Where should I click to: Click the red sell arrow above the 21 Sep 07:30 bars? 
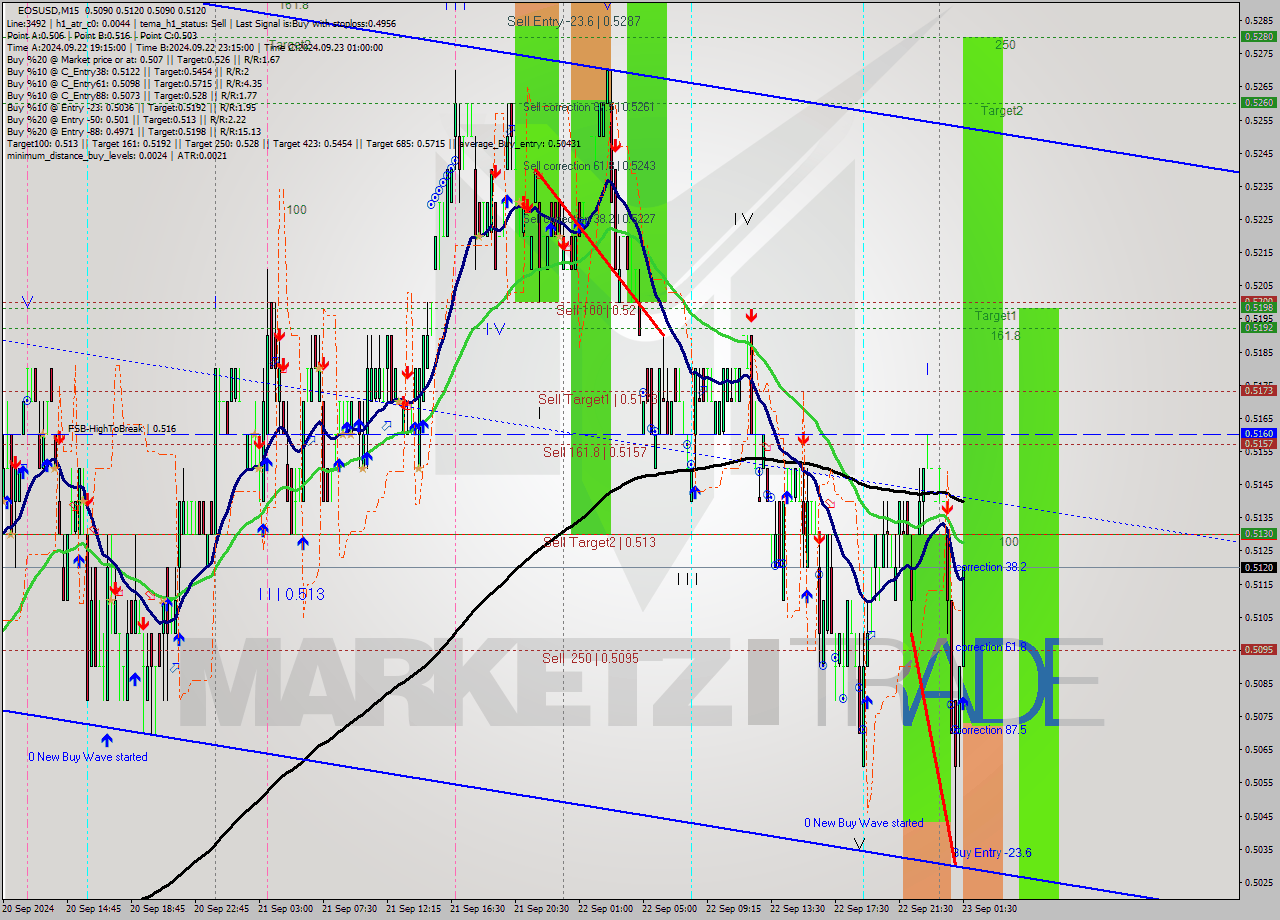408,375
